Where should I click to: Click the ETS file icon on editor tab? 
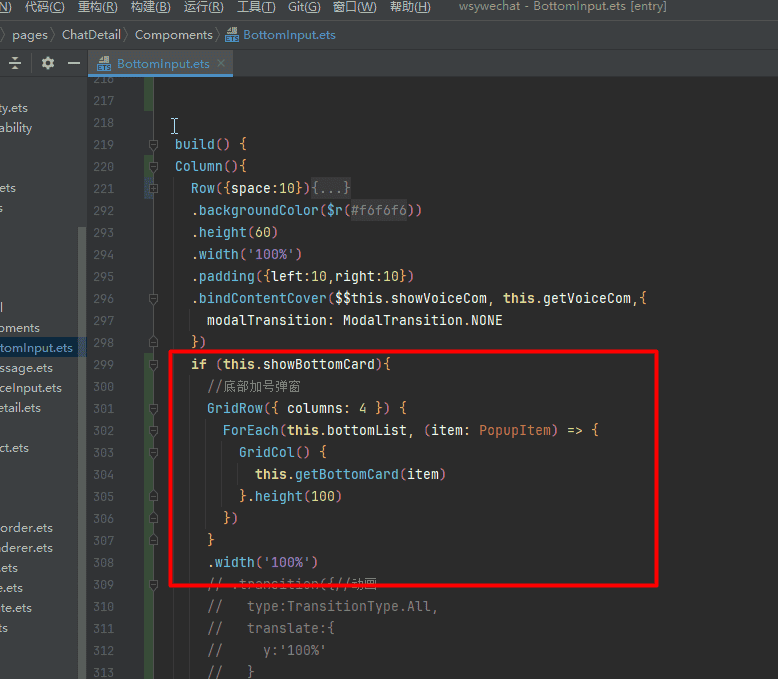pos(103,64)
